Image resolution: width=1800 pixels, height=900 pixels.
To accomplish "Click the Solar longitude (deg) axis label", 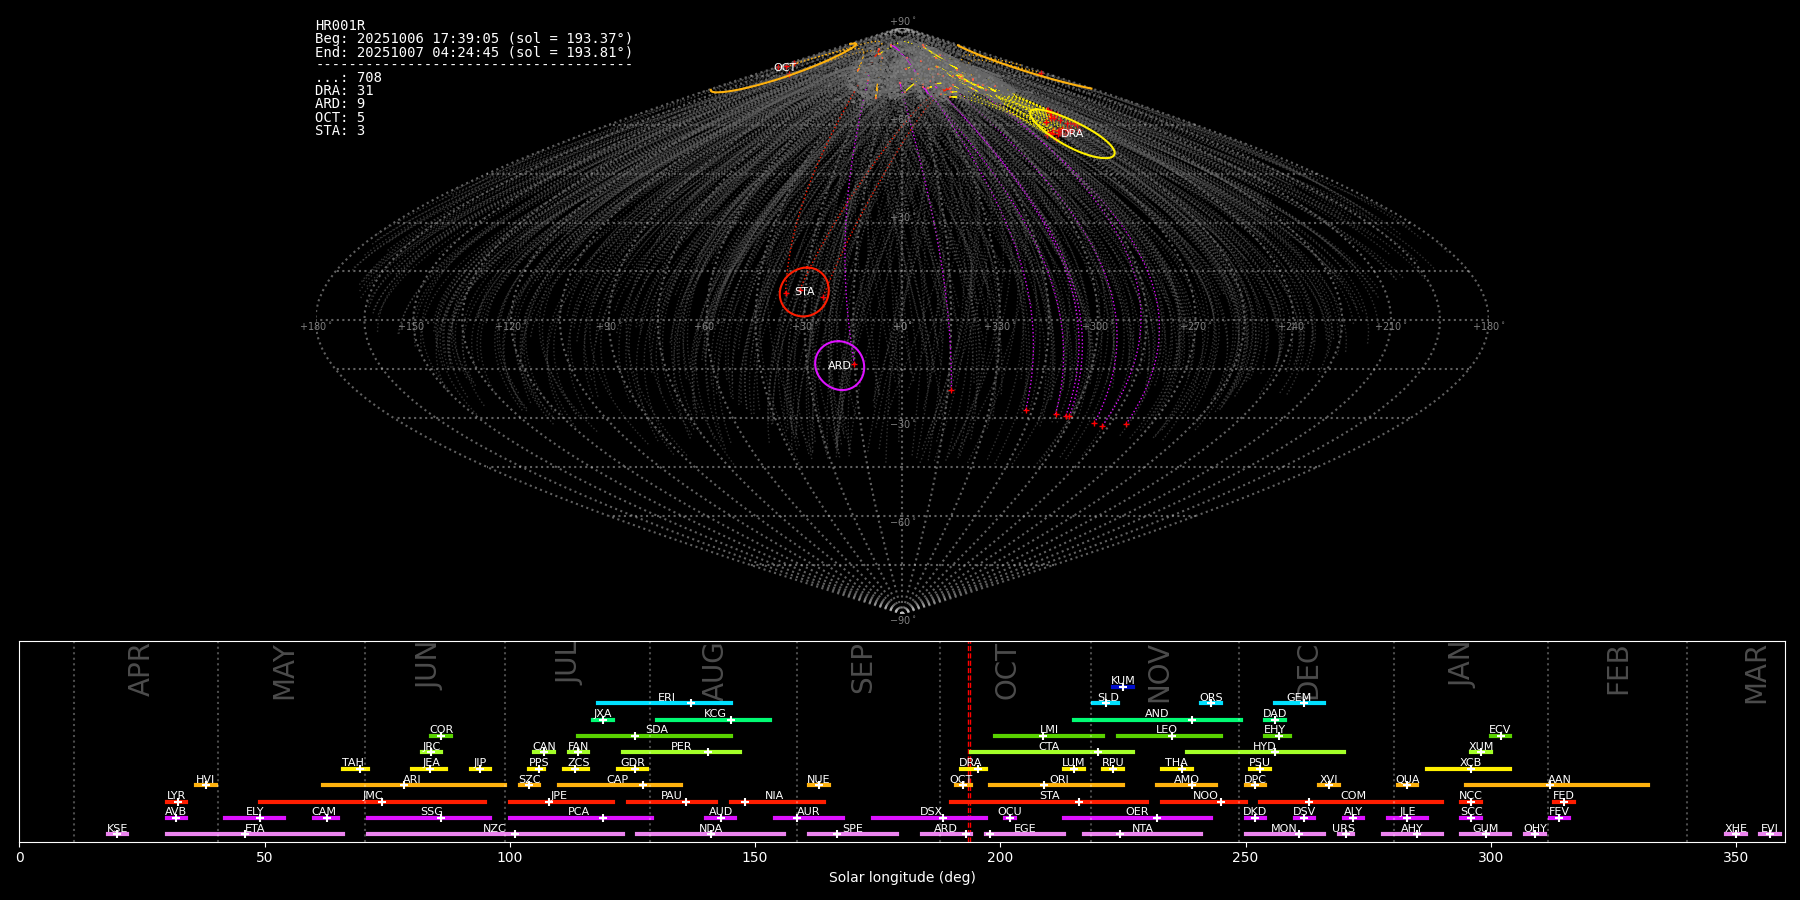I will [902, 877].
